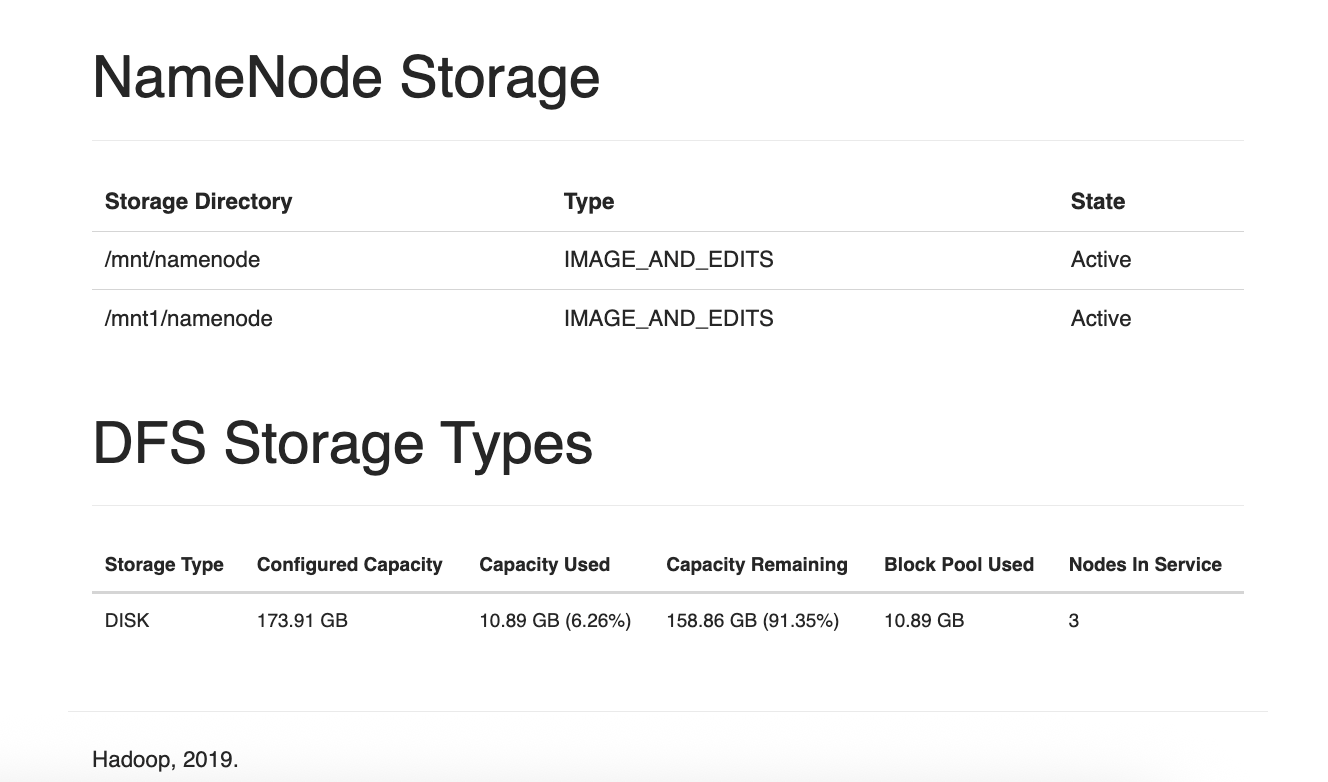Click the NameNode Storage heading

[x=345, y=78]
